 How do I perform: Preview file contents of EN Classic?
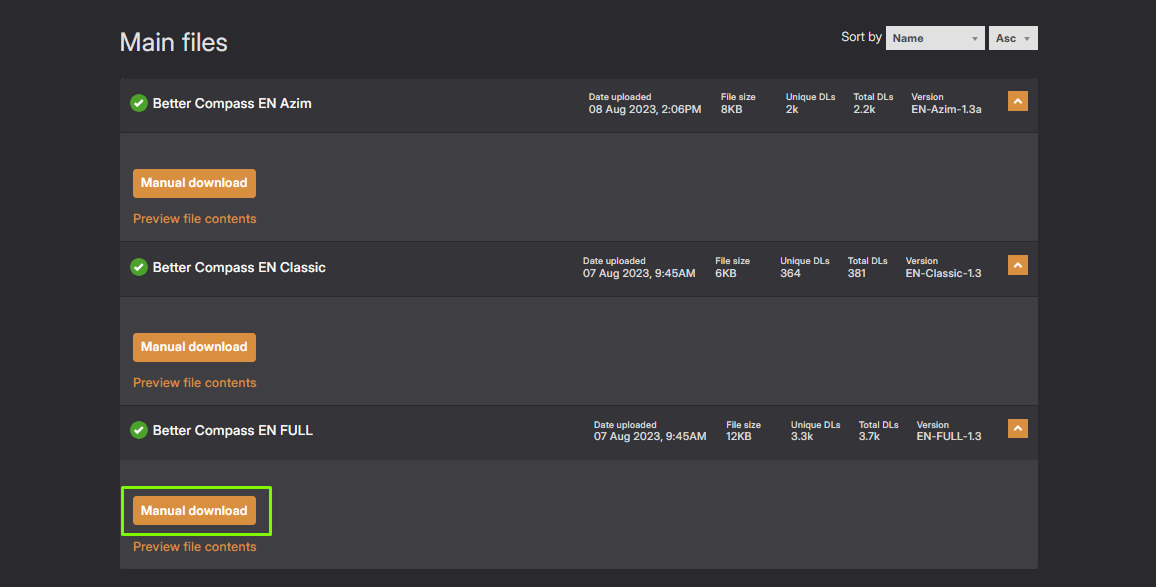194,383
